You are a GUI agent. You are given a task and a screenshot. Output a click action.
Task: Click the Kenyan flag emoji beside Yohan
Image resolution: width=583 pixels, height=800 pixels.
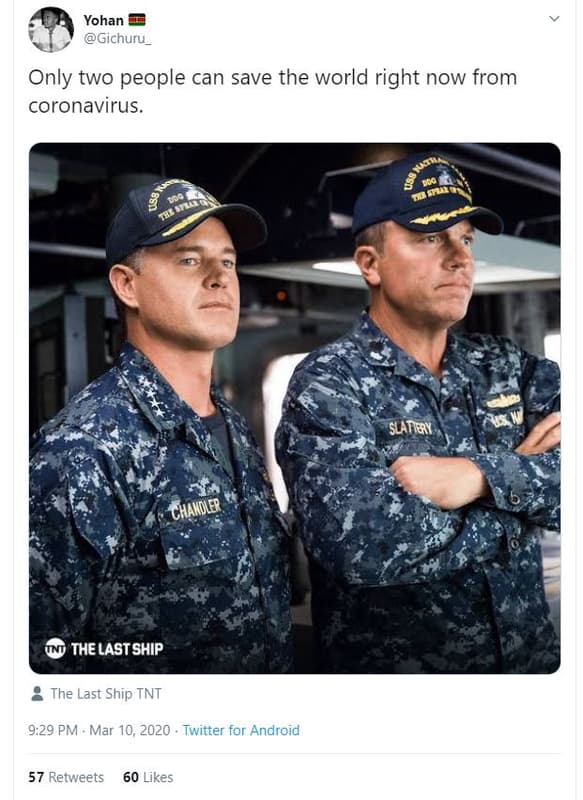(137, 20)
